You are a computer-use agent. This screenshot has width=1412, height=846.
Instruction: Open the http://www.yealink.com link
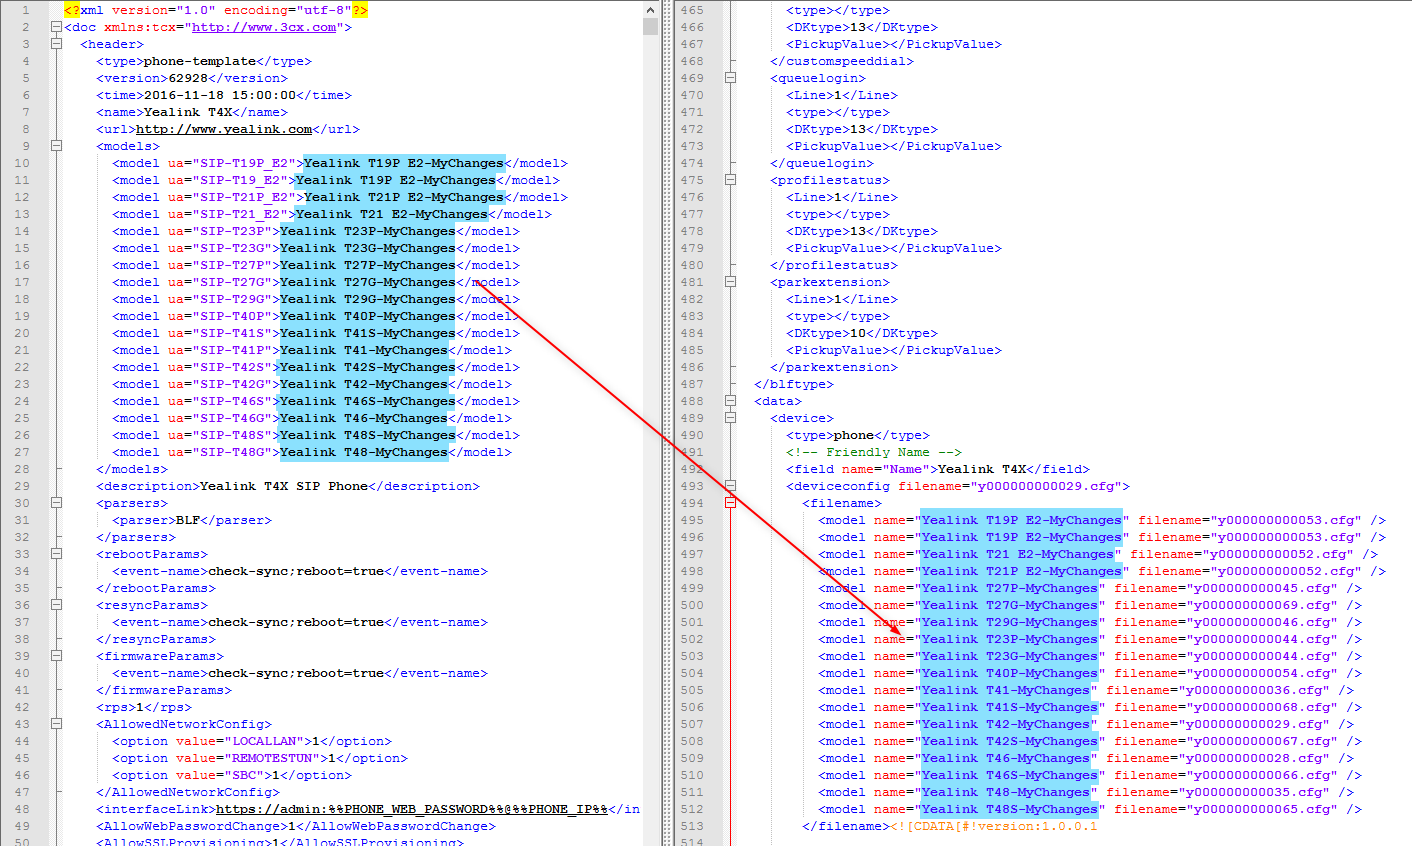224,129
